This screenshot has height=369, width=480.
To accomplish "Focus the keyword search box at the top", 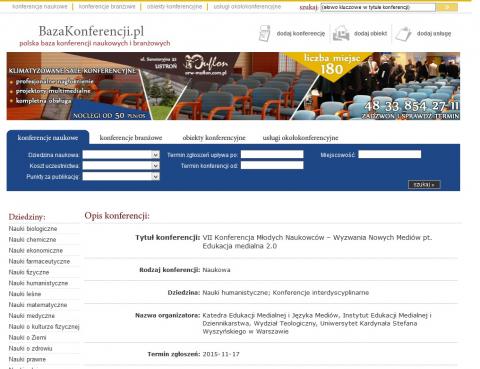I will tap(378, 7).
